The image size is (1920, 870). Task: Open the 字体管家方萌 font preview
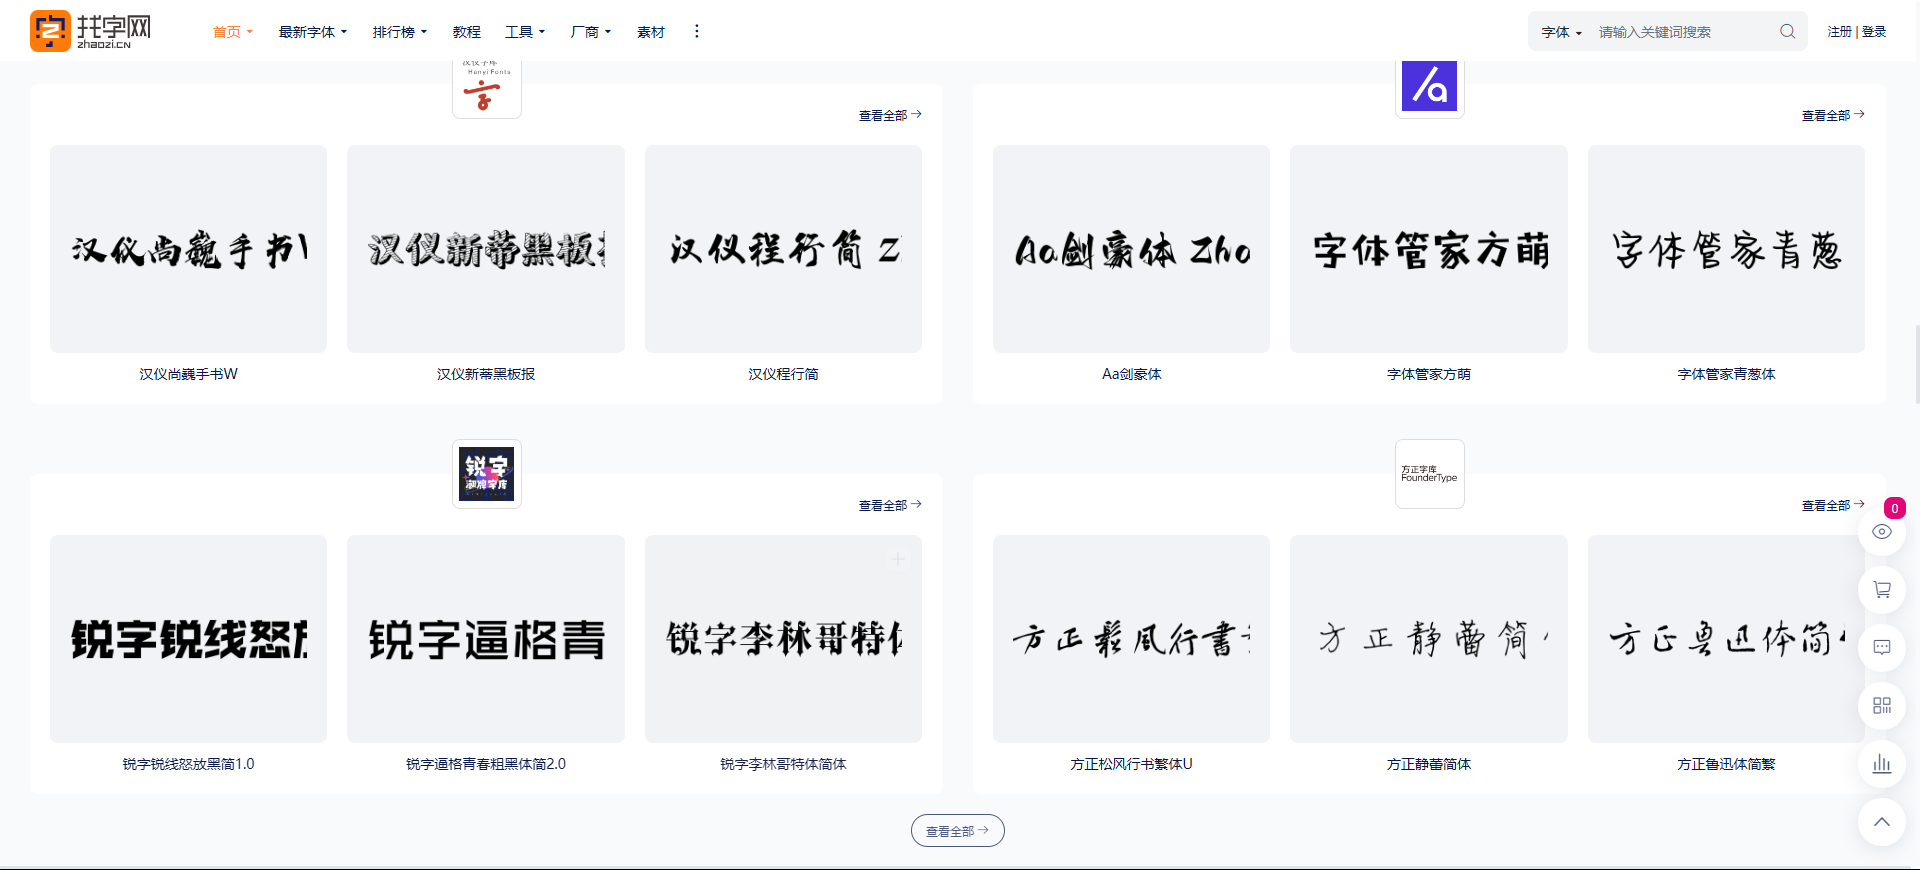(x=1429, y=249)
